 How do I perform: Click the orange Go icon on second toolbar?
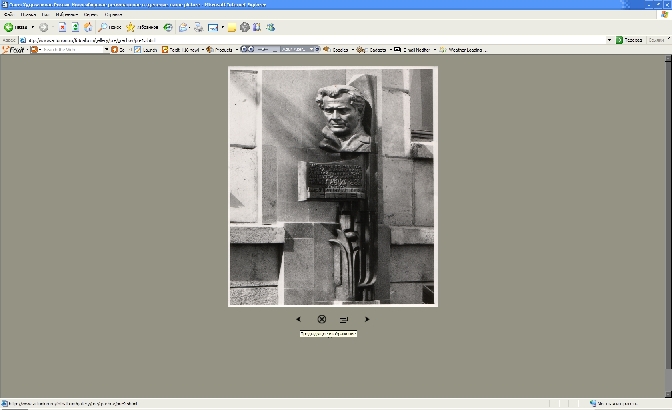coord(114,50)
